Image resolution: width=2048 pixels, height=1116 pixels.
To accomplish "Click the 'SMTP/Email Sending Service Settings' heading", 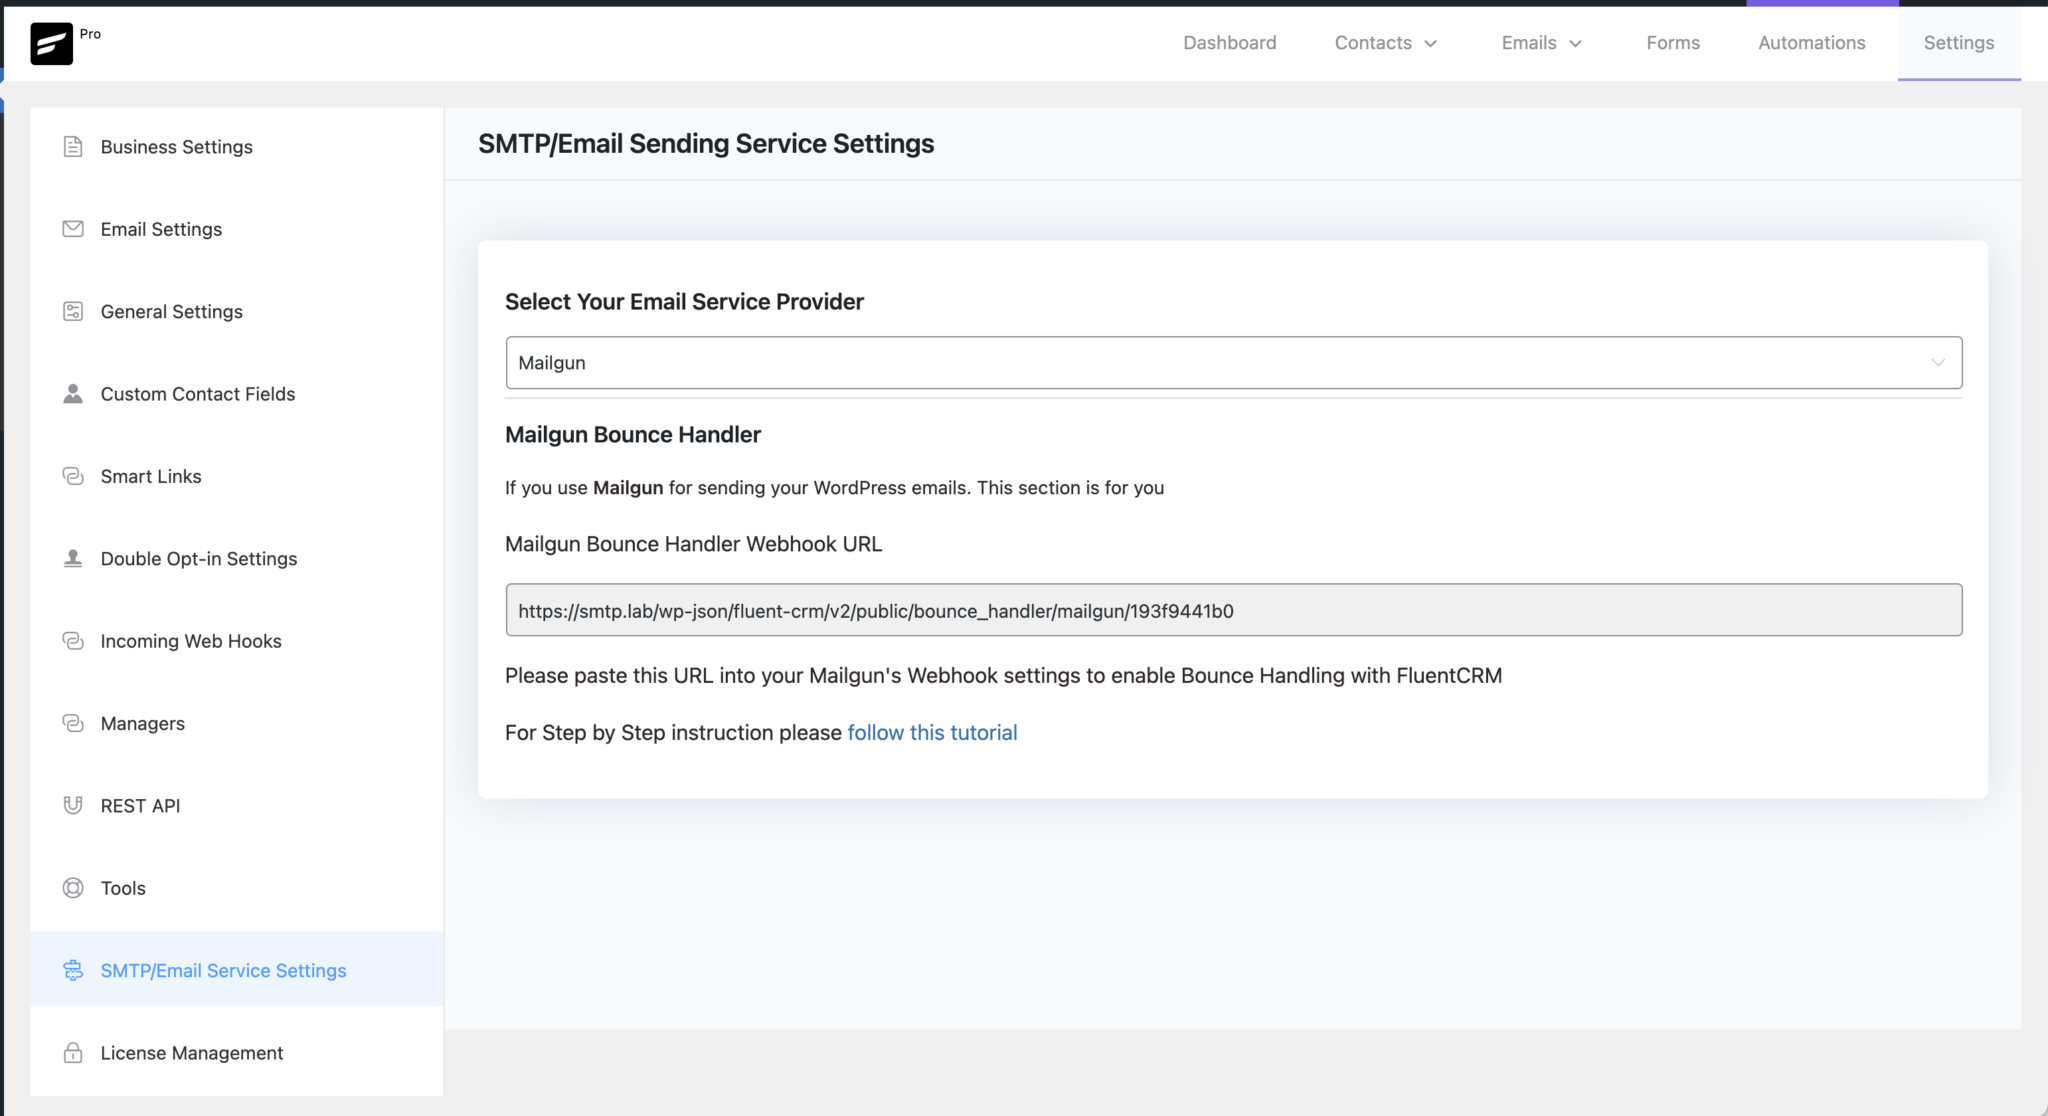I will click(706, 144).
